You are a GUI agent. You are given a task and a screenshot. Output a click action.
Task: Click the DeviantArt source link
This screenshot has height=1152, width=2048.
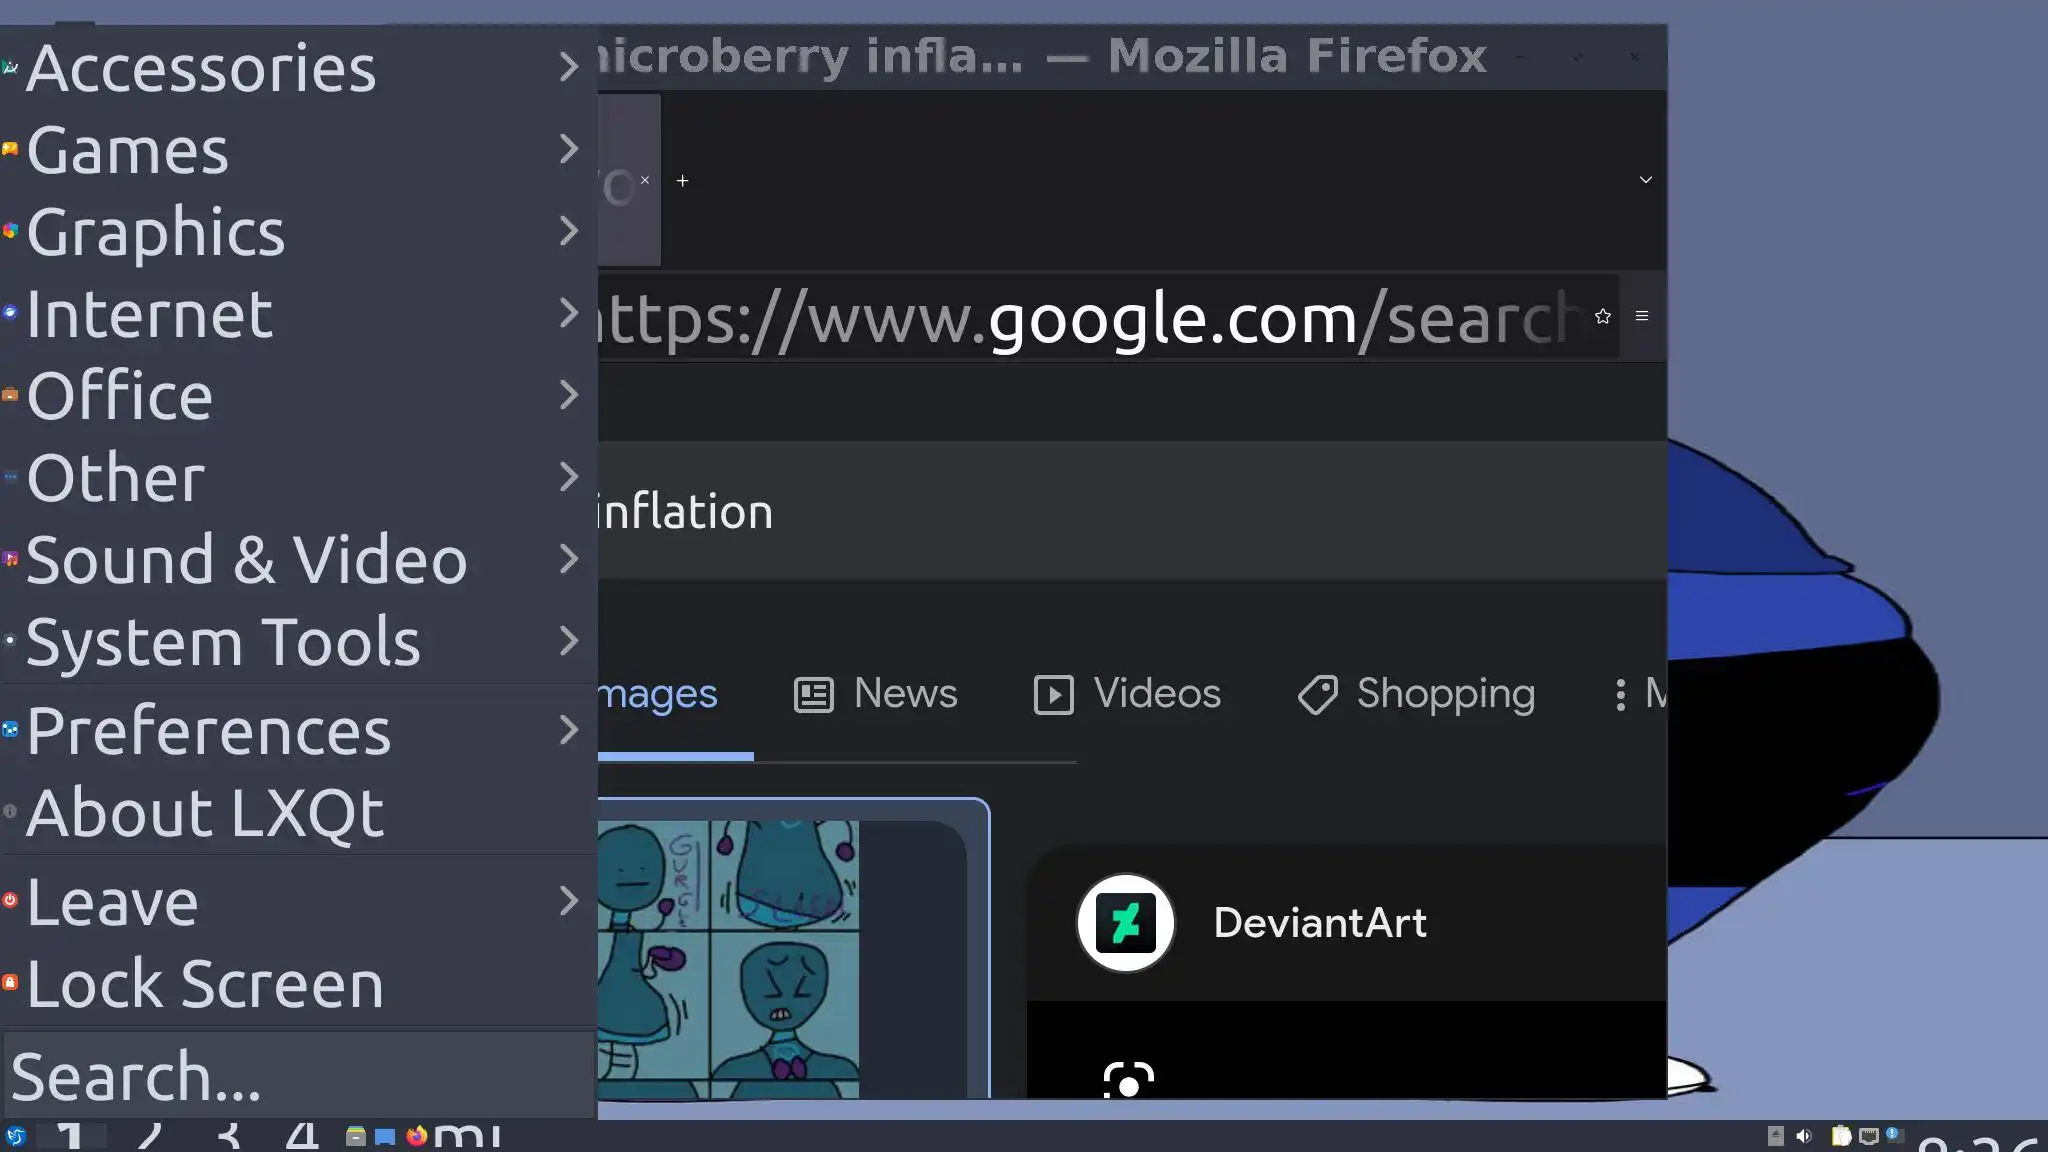pyautogui.click(x=1318, y=922)
